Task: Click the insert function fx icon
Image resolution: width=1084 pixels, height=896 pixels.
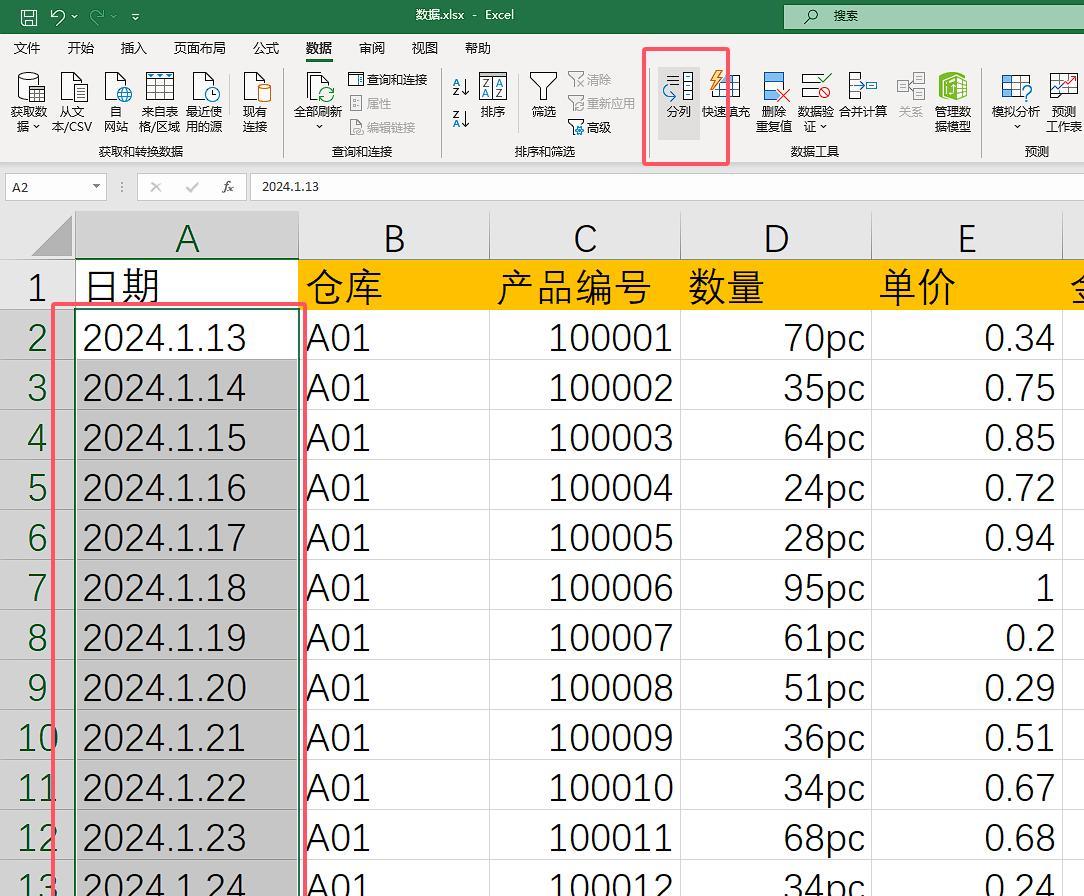Action: pos(227,187)
